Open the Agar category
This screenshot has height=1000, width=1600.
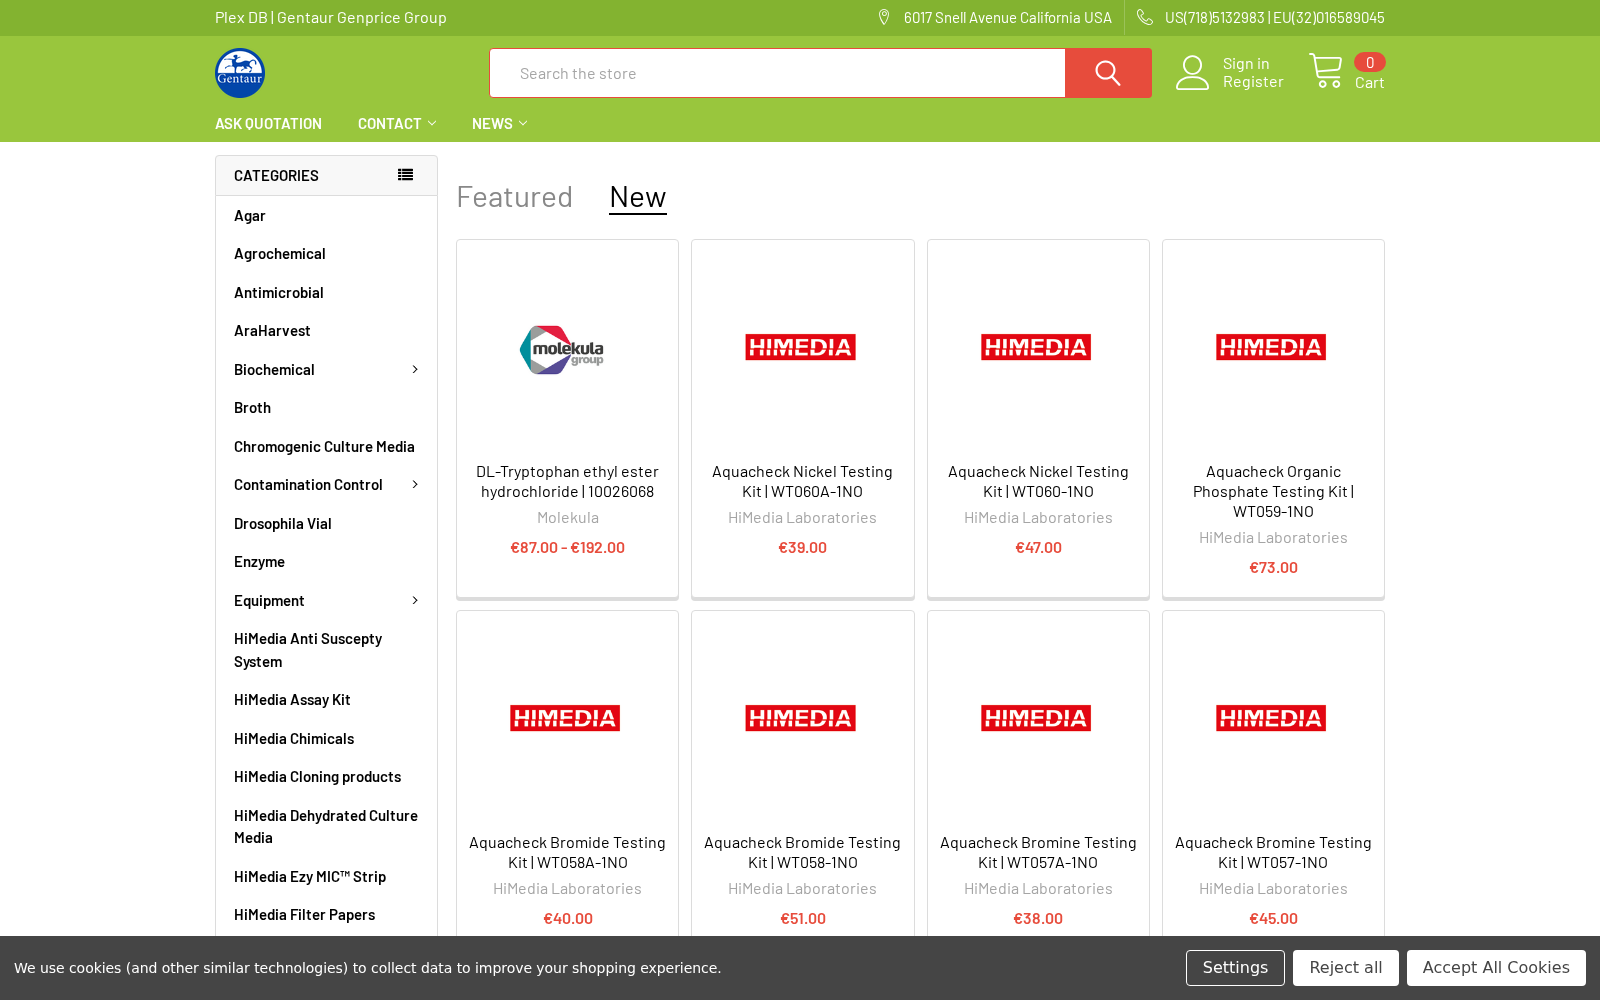[250, 216]
